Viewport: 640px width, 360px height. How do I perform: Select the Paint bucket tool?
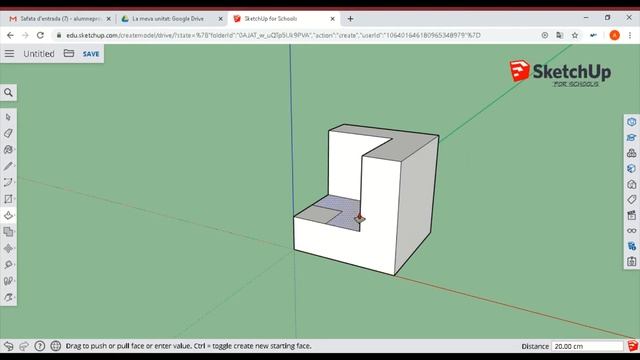(x=8, y=150)
